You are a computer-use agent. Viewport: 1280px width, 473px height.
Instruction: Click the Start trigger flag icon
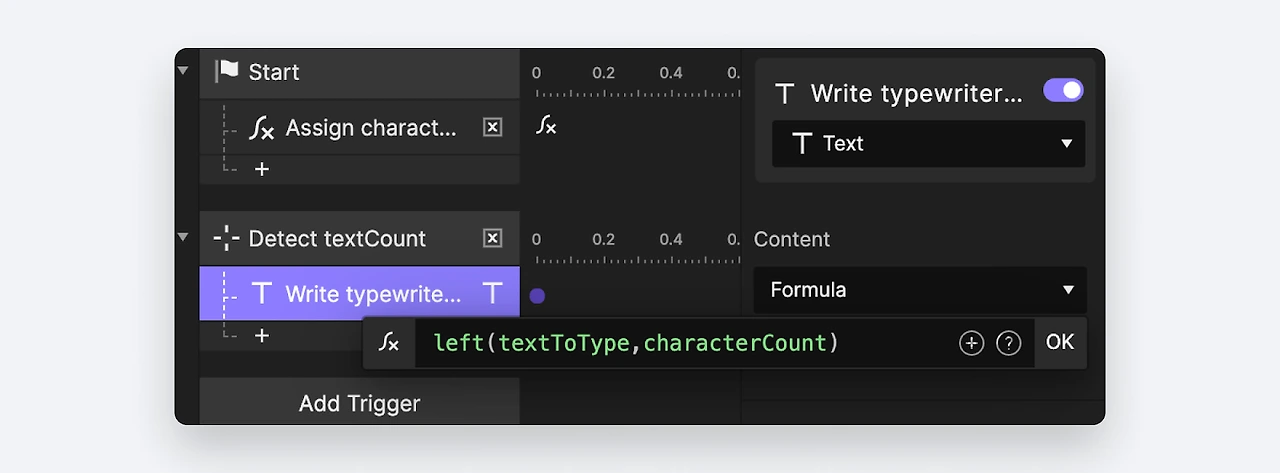point(227,72)
